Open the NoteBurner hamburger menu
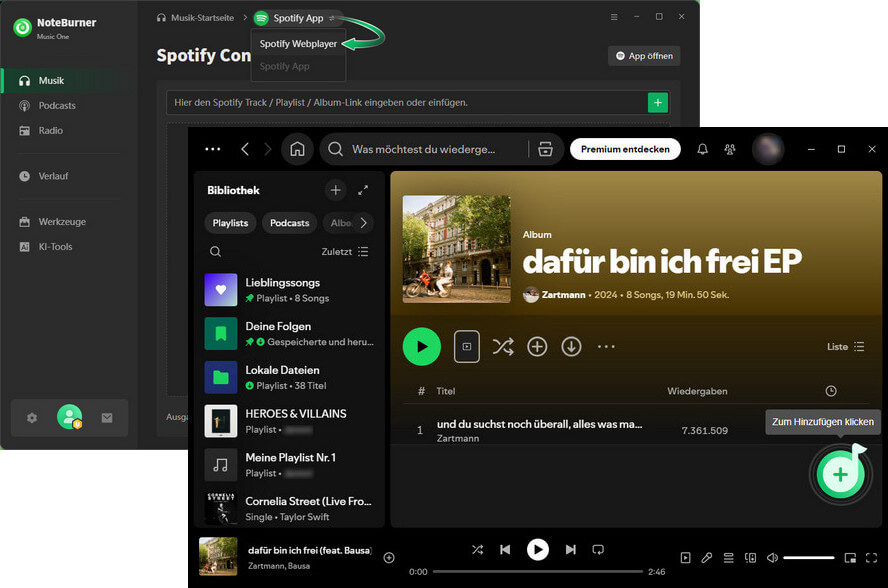Image resolution: width=888 pixels, height=588 pixels. [x=614, y=17]
